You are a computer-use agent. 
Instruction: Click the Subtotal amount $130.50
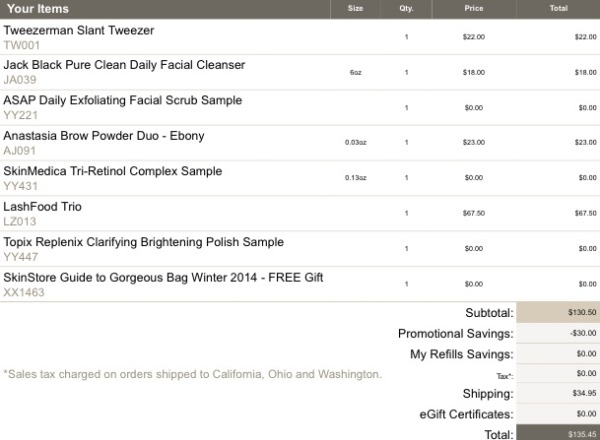(582, 312)
